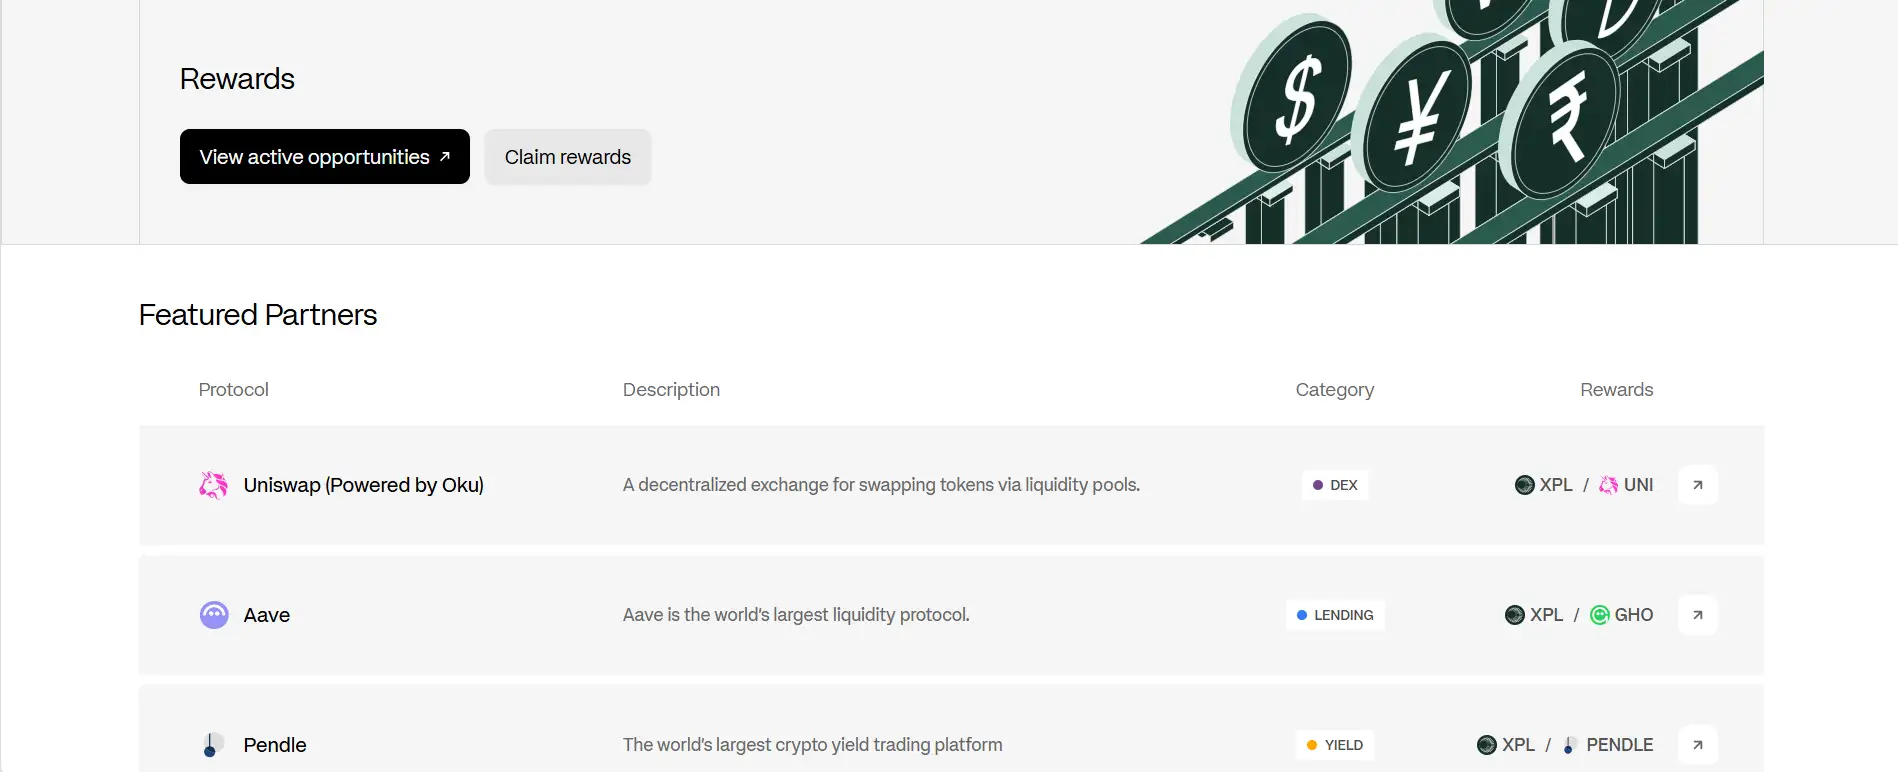Viewport: 1898px width, 772px height.
Task: Click the UNI token icon in rewards
Action: click(x=1608, y=485)
